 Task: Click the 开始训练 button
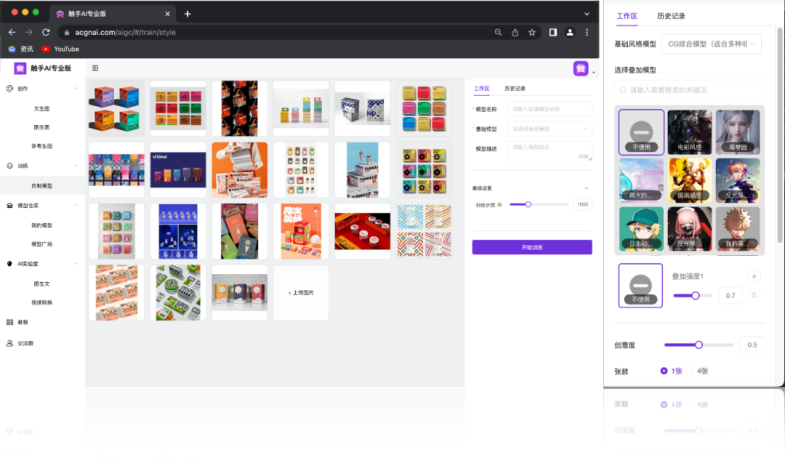(531, 247)
